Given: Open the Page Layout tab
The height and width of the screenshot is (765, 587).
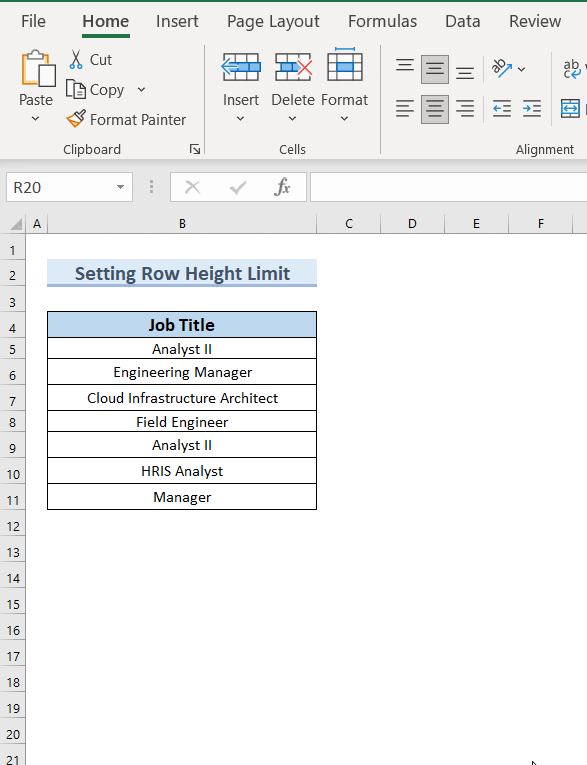Looking at the screenshot, I should pos(273,21).
